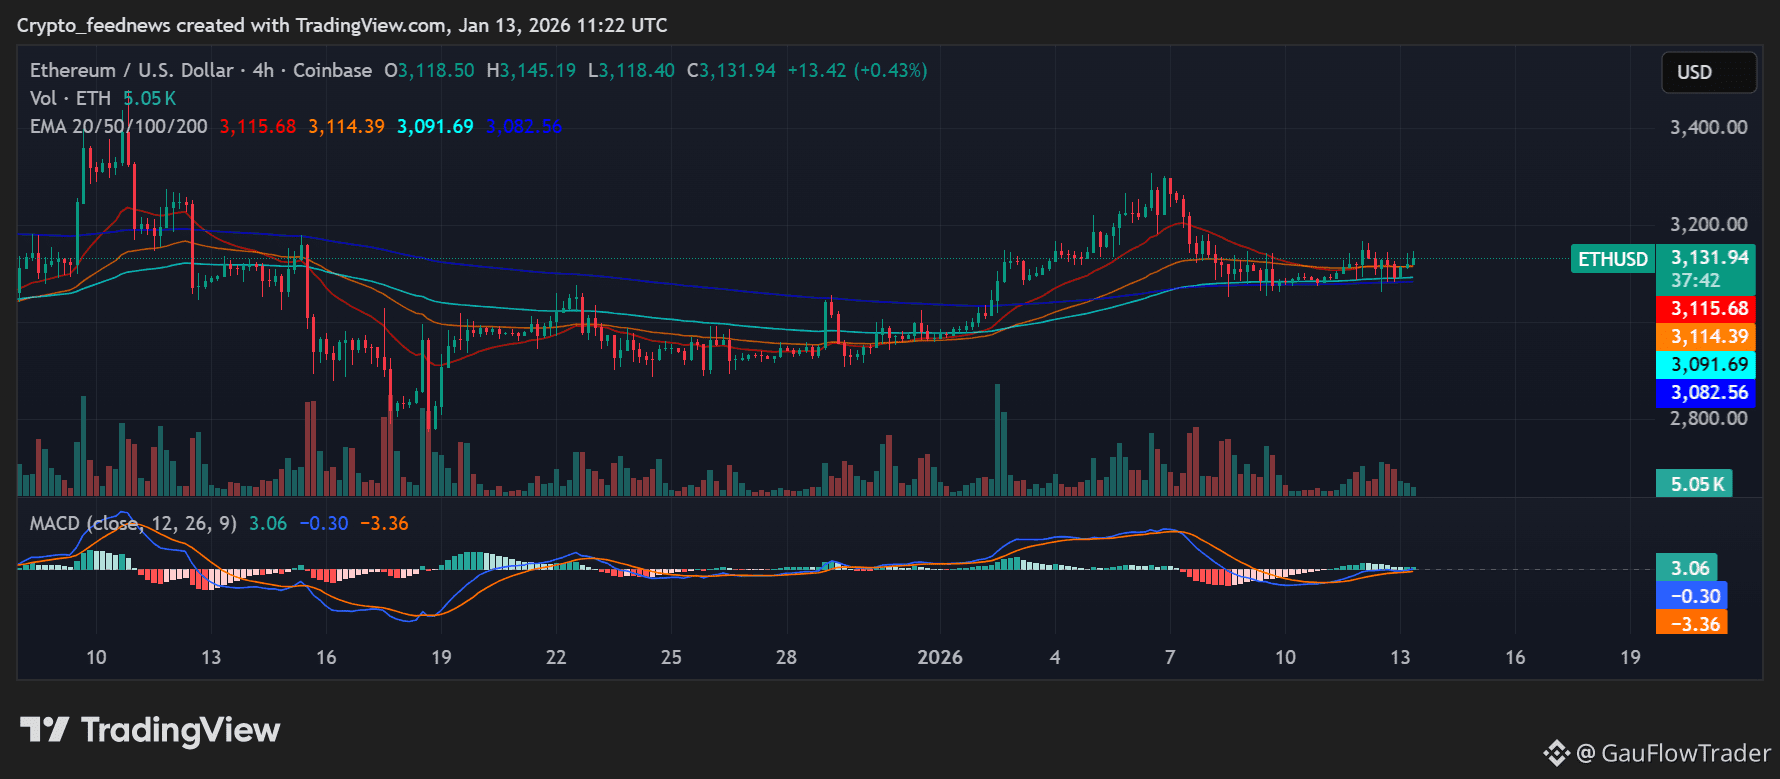Click the Ethereum / U.S. Dollar symbol title
This screenshot has height=779, width=1780.
[131, 70]
